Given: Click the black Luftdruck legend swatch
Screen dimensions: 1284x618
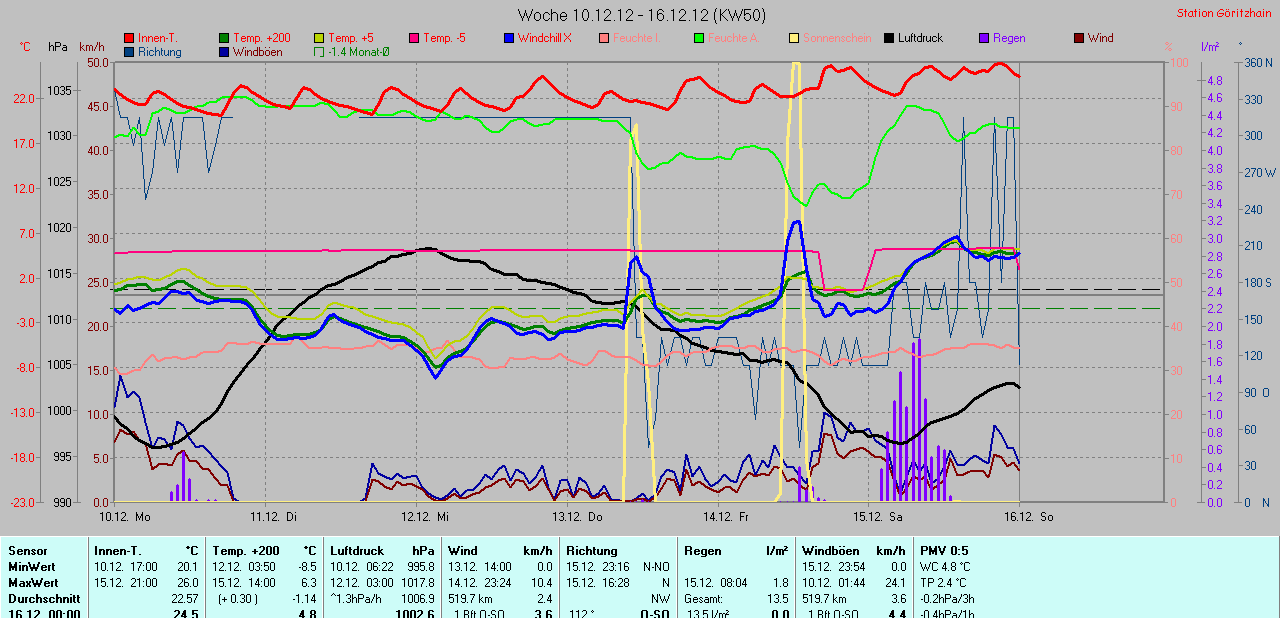Looking at the screenshot, I should [889, 38].
